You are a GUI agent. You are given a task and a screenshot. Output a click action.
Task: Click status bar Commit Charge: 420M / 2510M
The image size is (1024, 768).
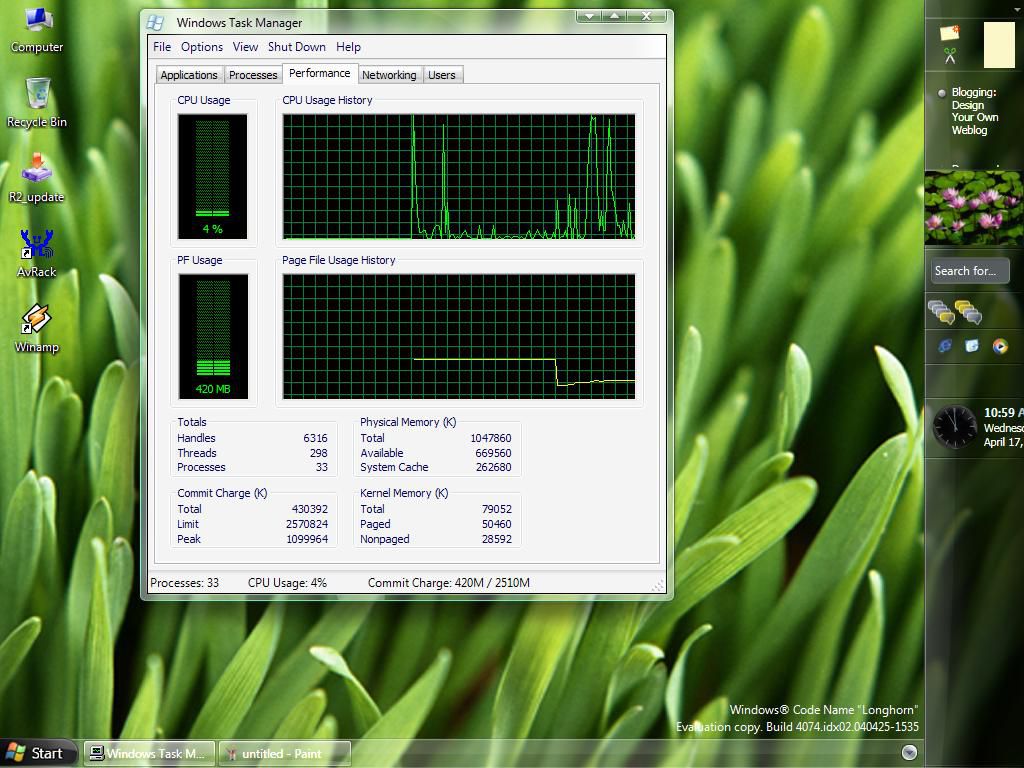(x=449, y=583)
